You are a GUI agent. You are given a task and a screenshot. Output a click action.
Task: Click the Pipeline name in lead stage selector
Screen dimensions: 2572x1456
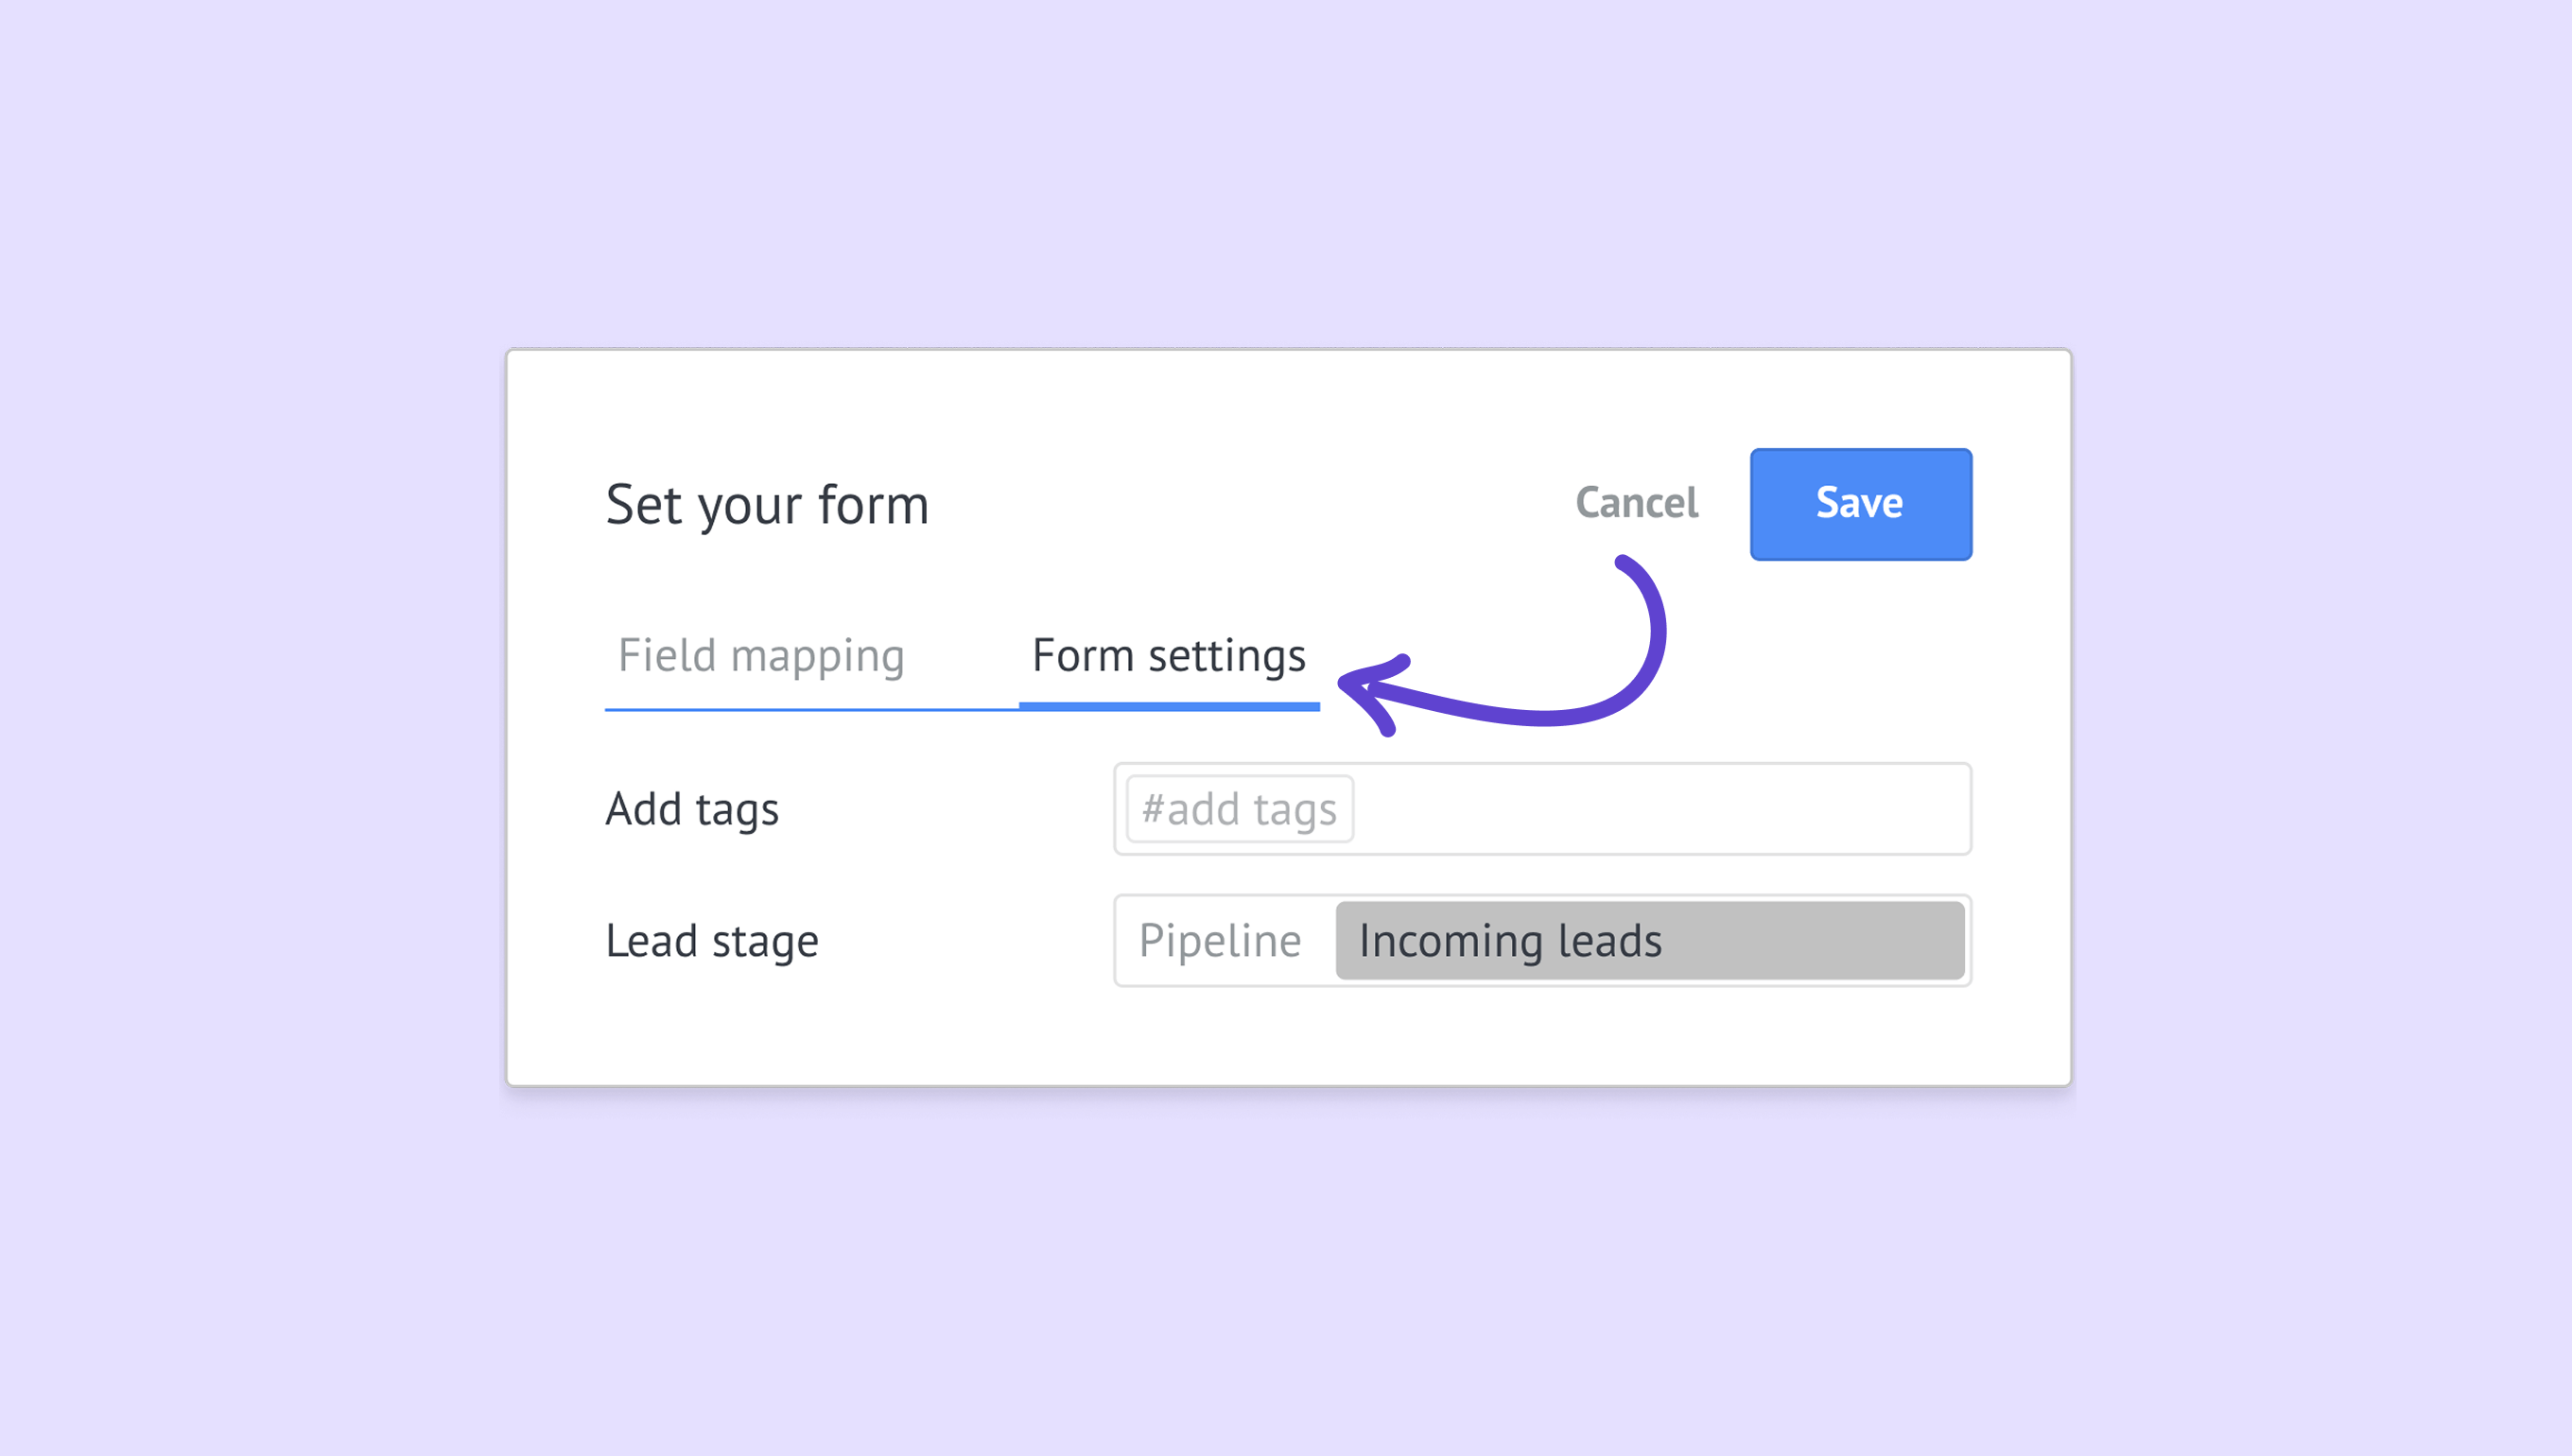point(1220,941)
